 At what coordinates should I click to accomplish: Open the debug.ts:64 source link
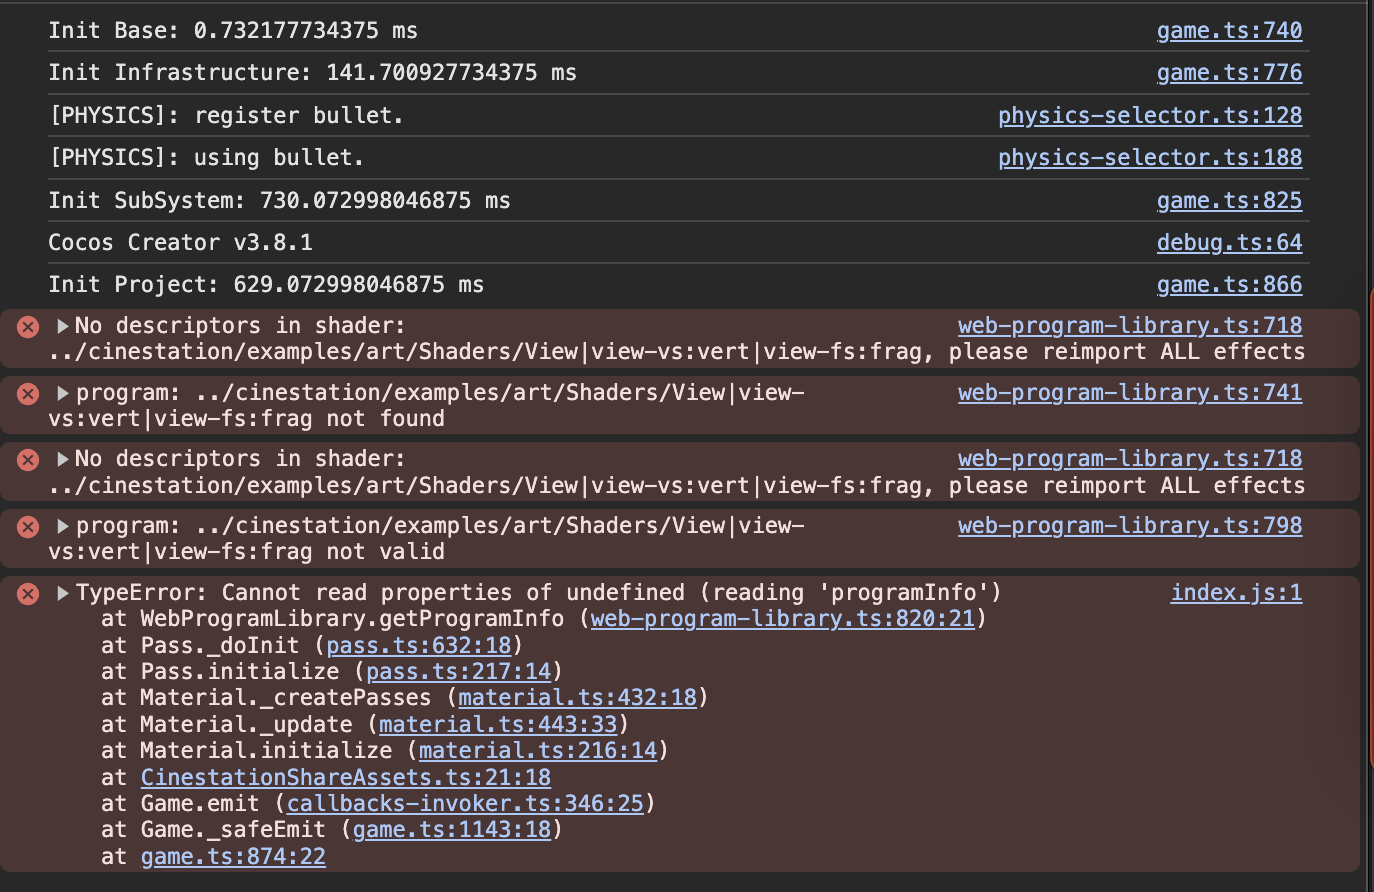1229,243
